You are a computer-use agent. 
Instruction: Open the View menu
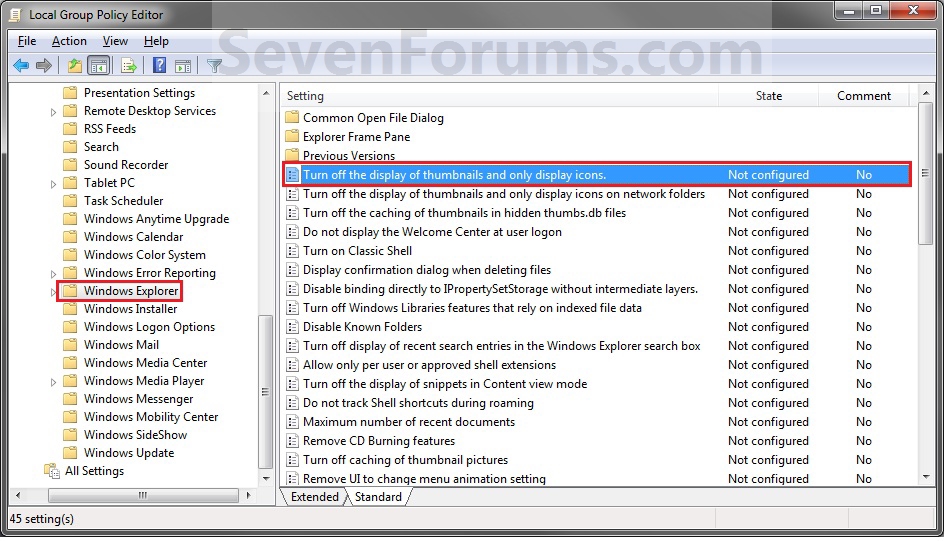click(x=115, y=41)
